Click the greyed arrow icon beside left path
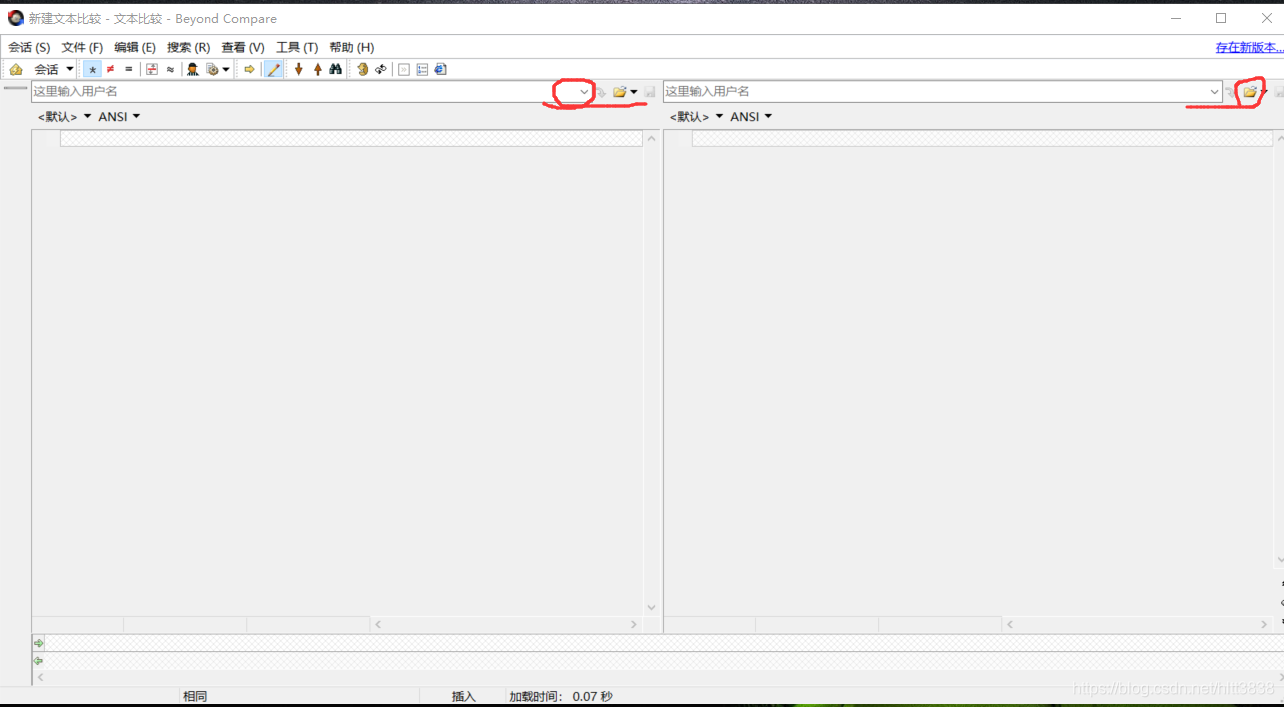1284x707 pixels. click(601, 92)
